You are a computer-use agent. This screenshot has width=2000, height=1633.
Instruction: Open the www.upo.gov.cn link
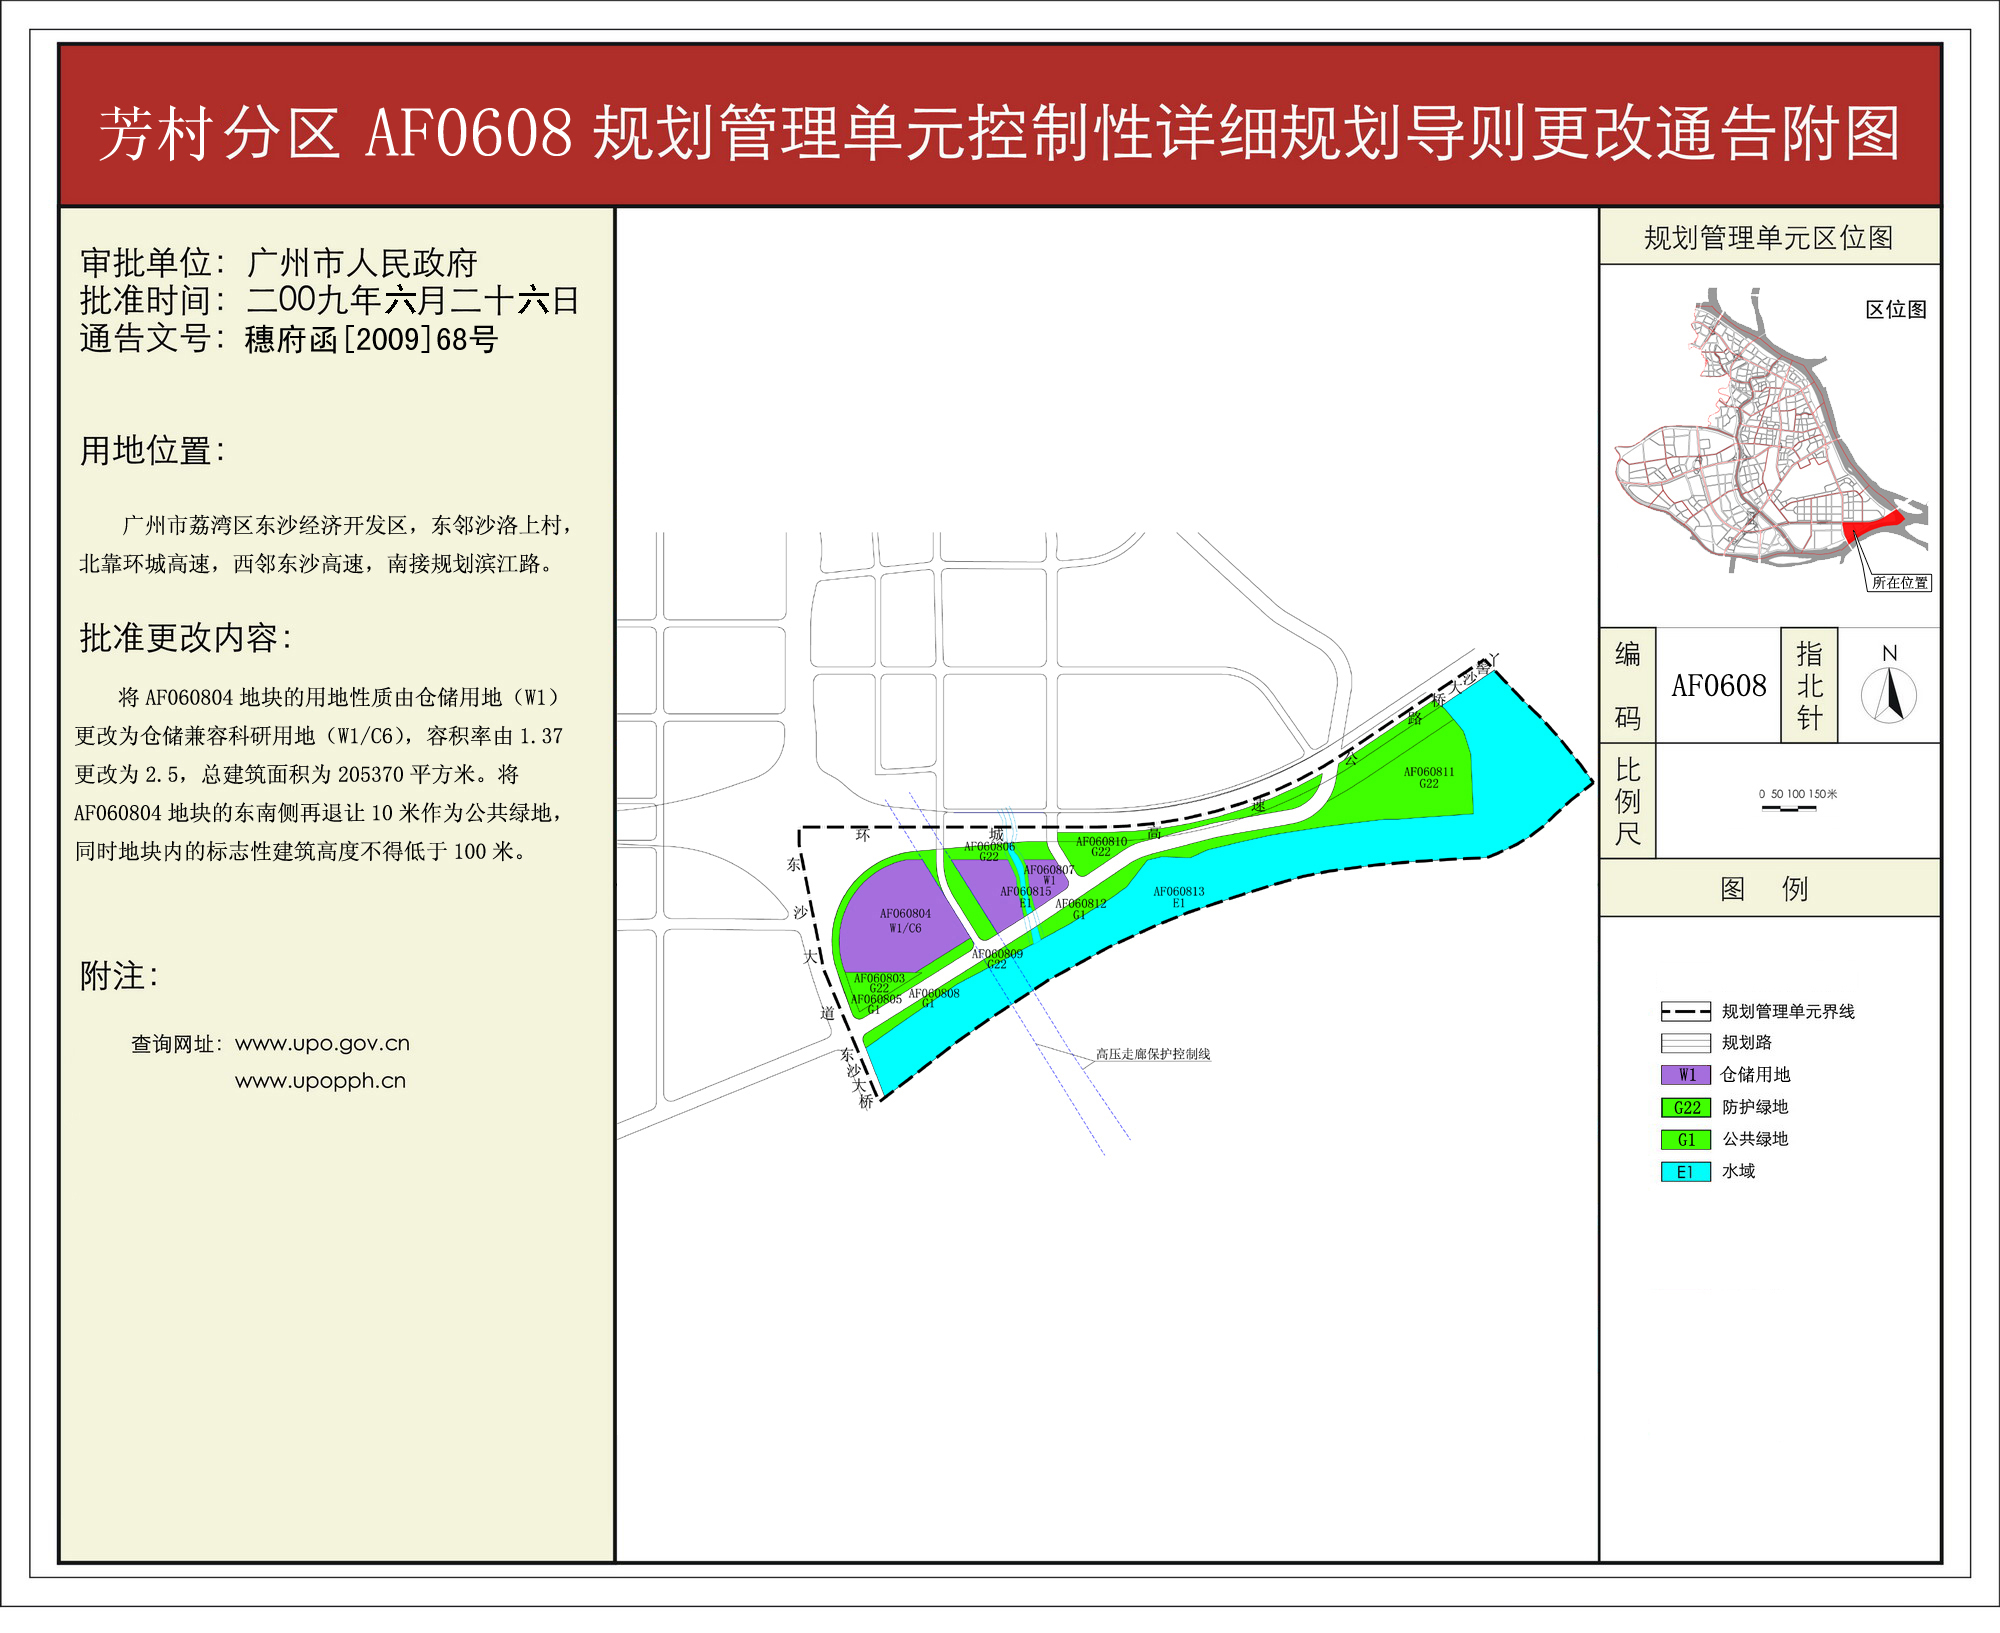click(x=322, y=1043)
